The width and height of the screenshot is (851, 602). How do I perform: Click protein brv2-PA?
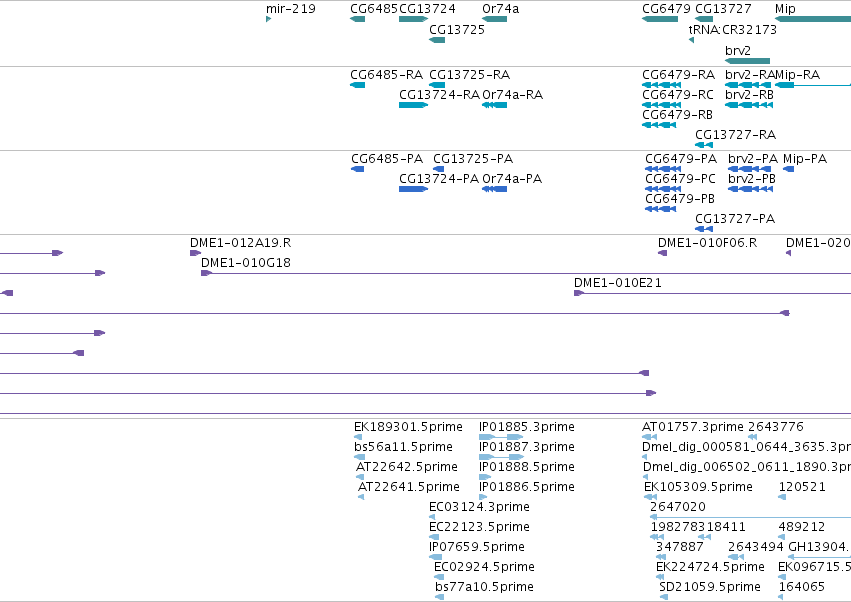tap(753, 159)
